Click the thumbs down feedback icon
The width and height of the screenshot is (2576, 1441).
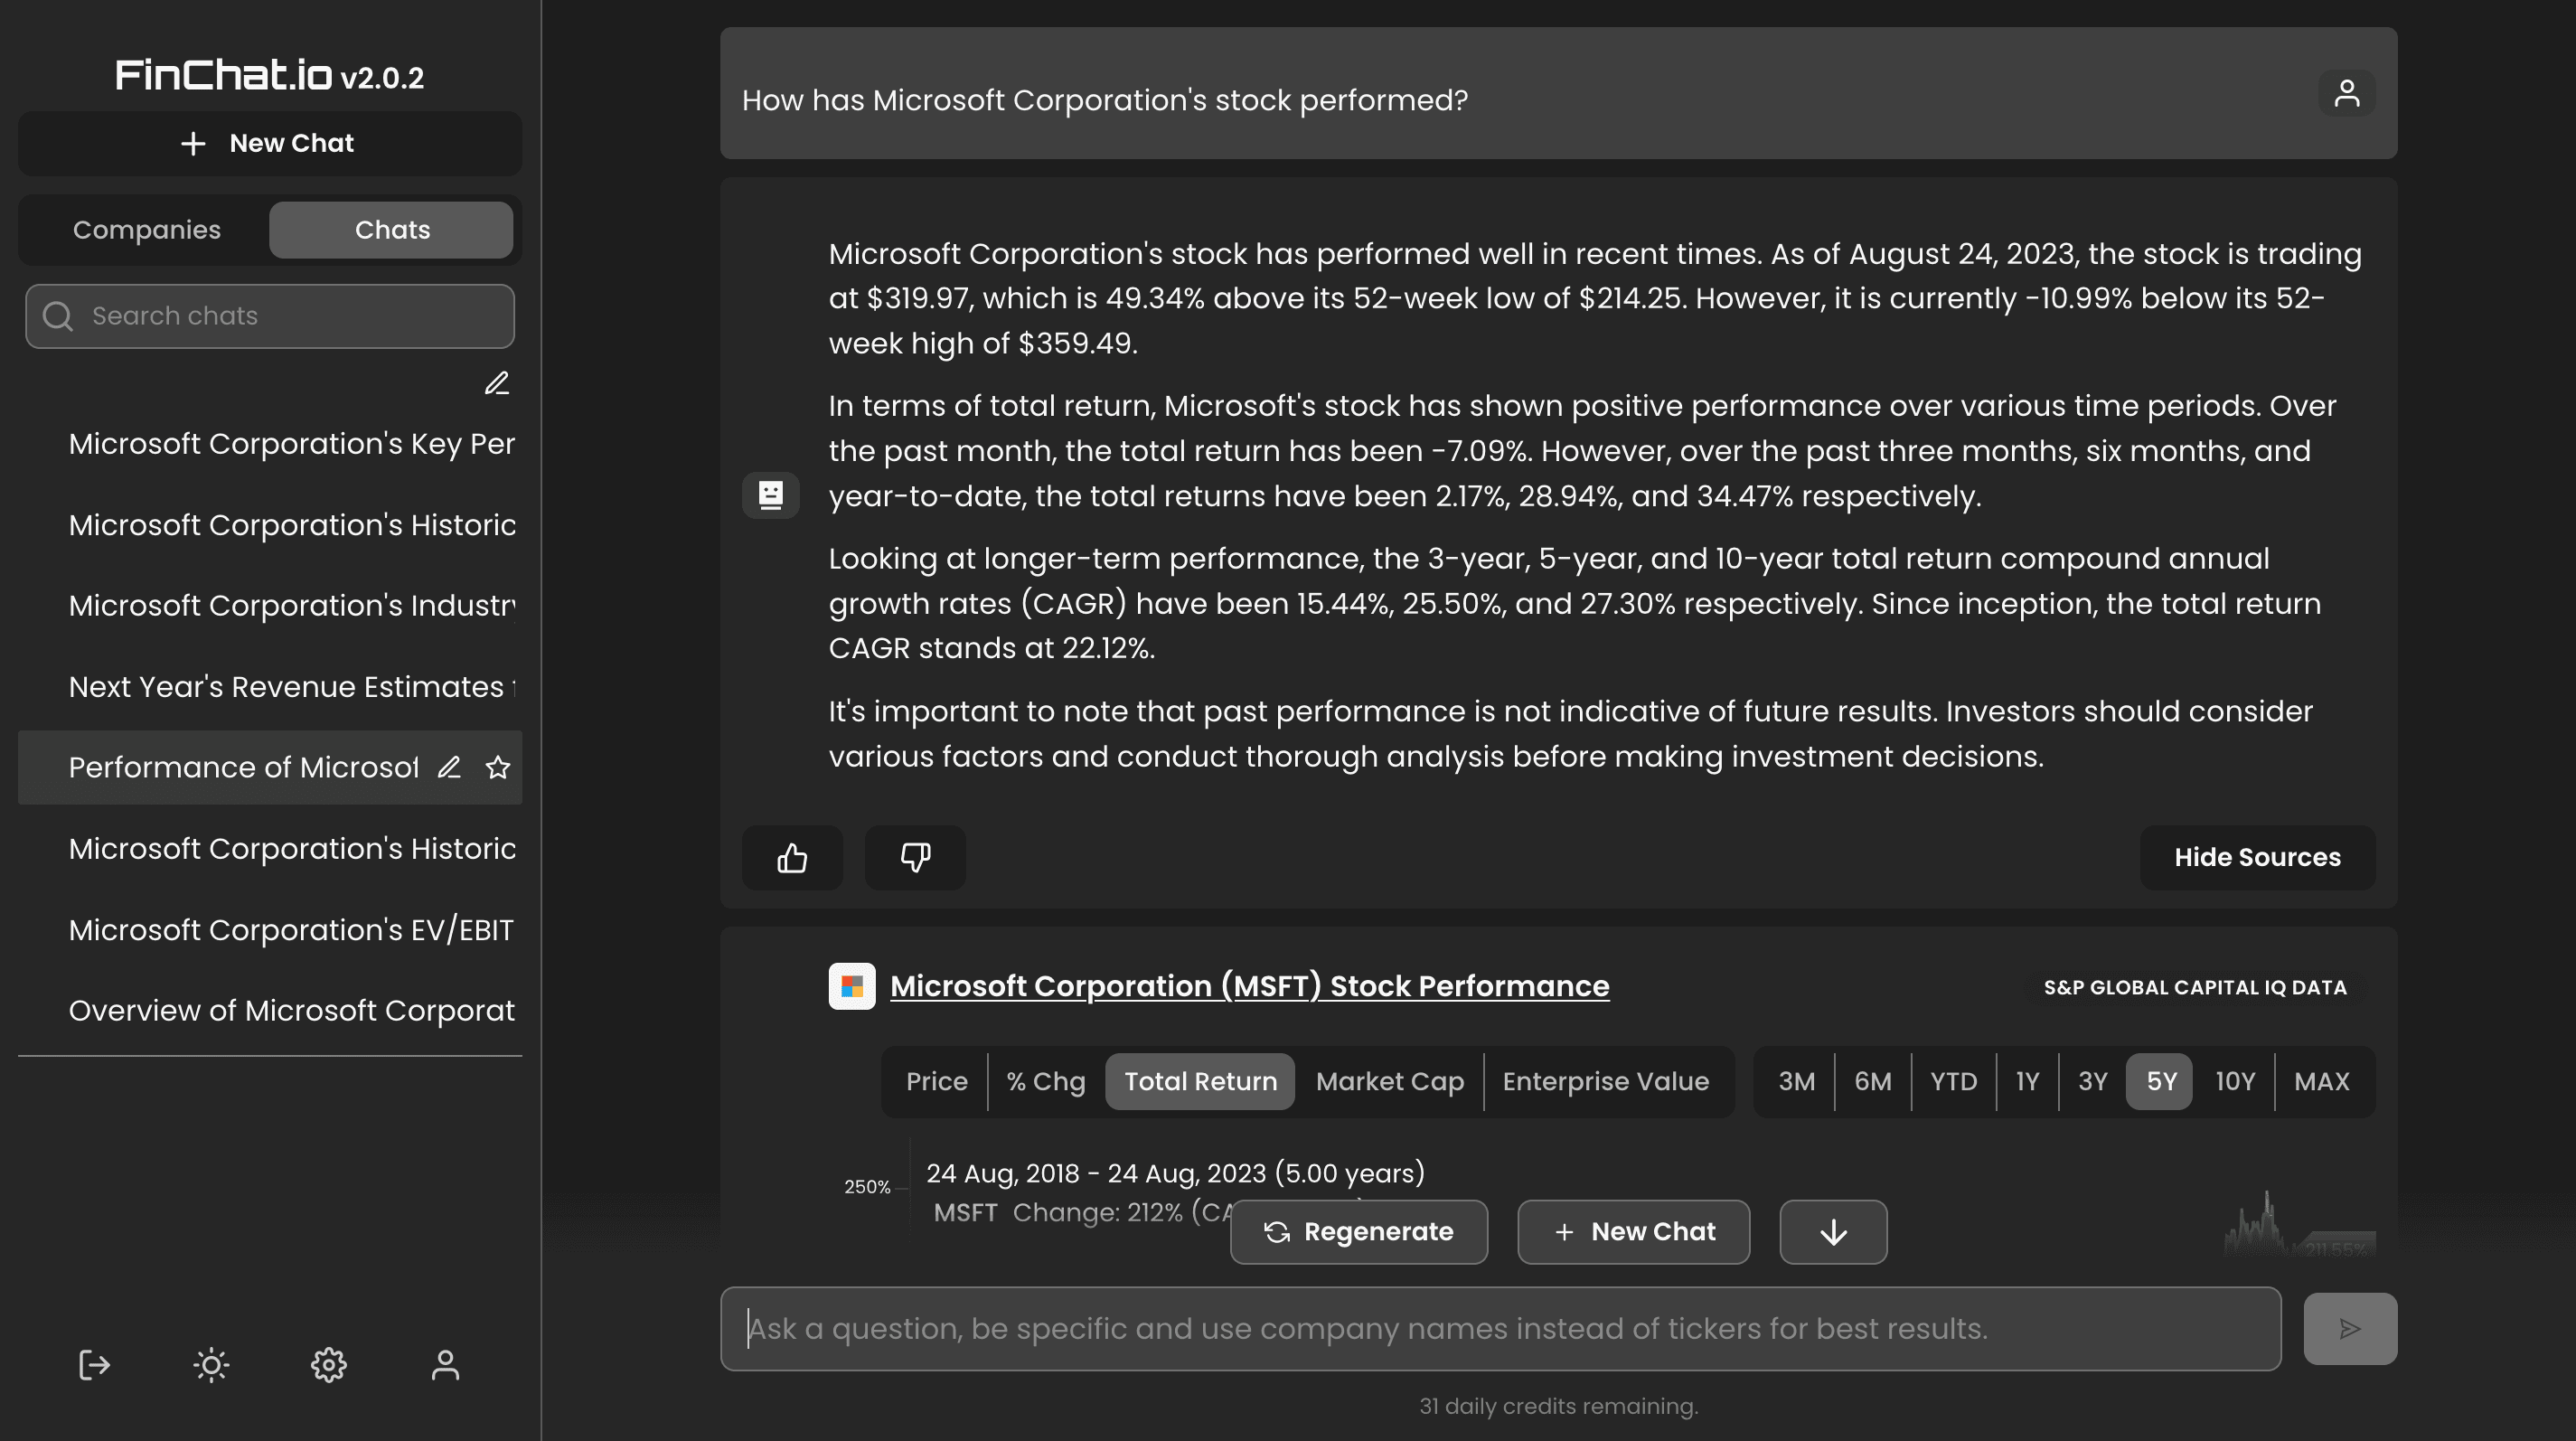click(915, 857)
